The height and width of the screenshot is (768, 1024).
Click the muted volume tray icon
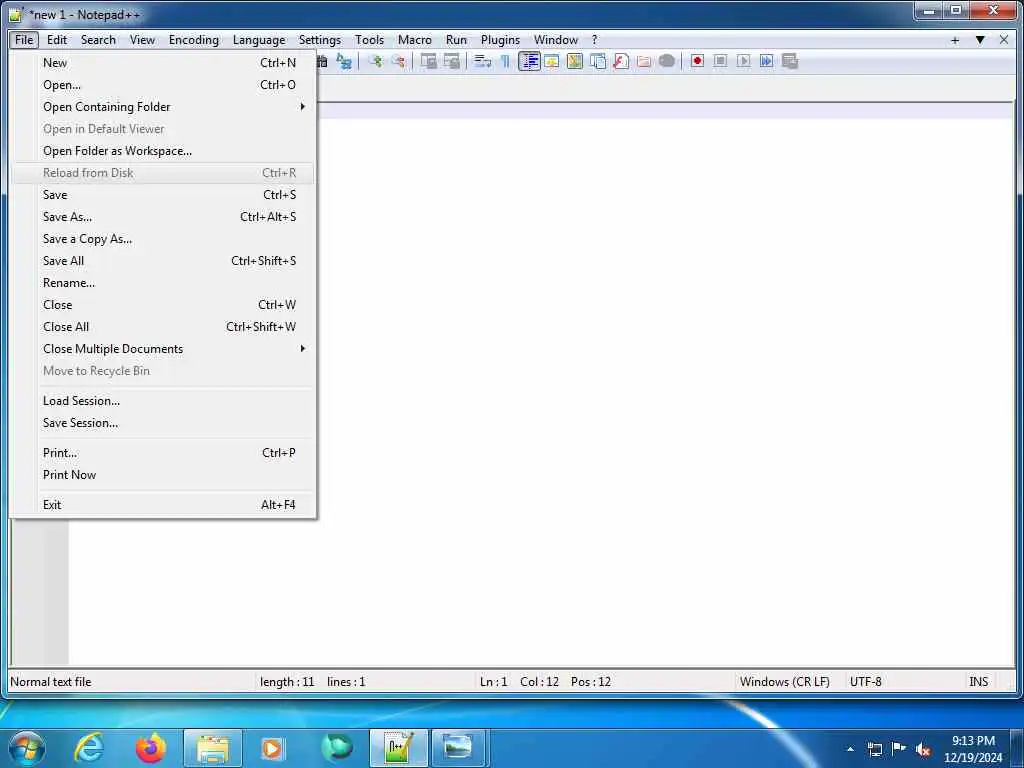(923, 749)
